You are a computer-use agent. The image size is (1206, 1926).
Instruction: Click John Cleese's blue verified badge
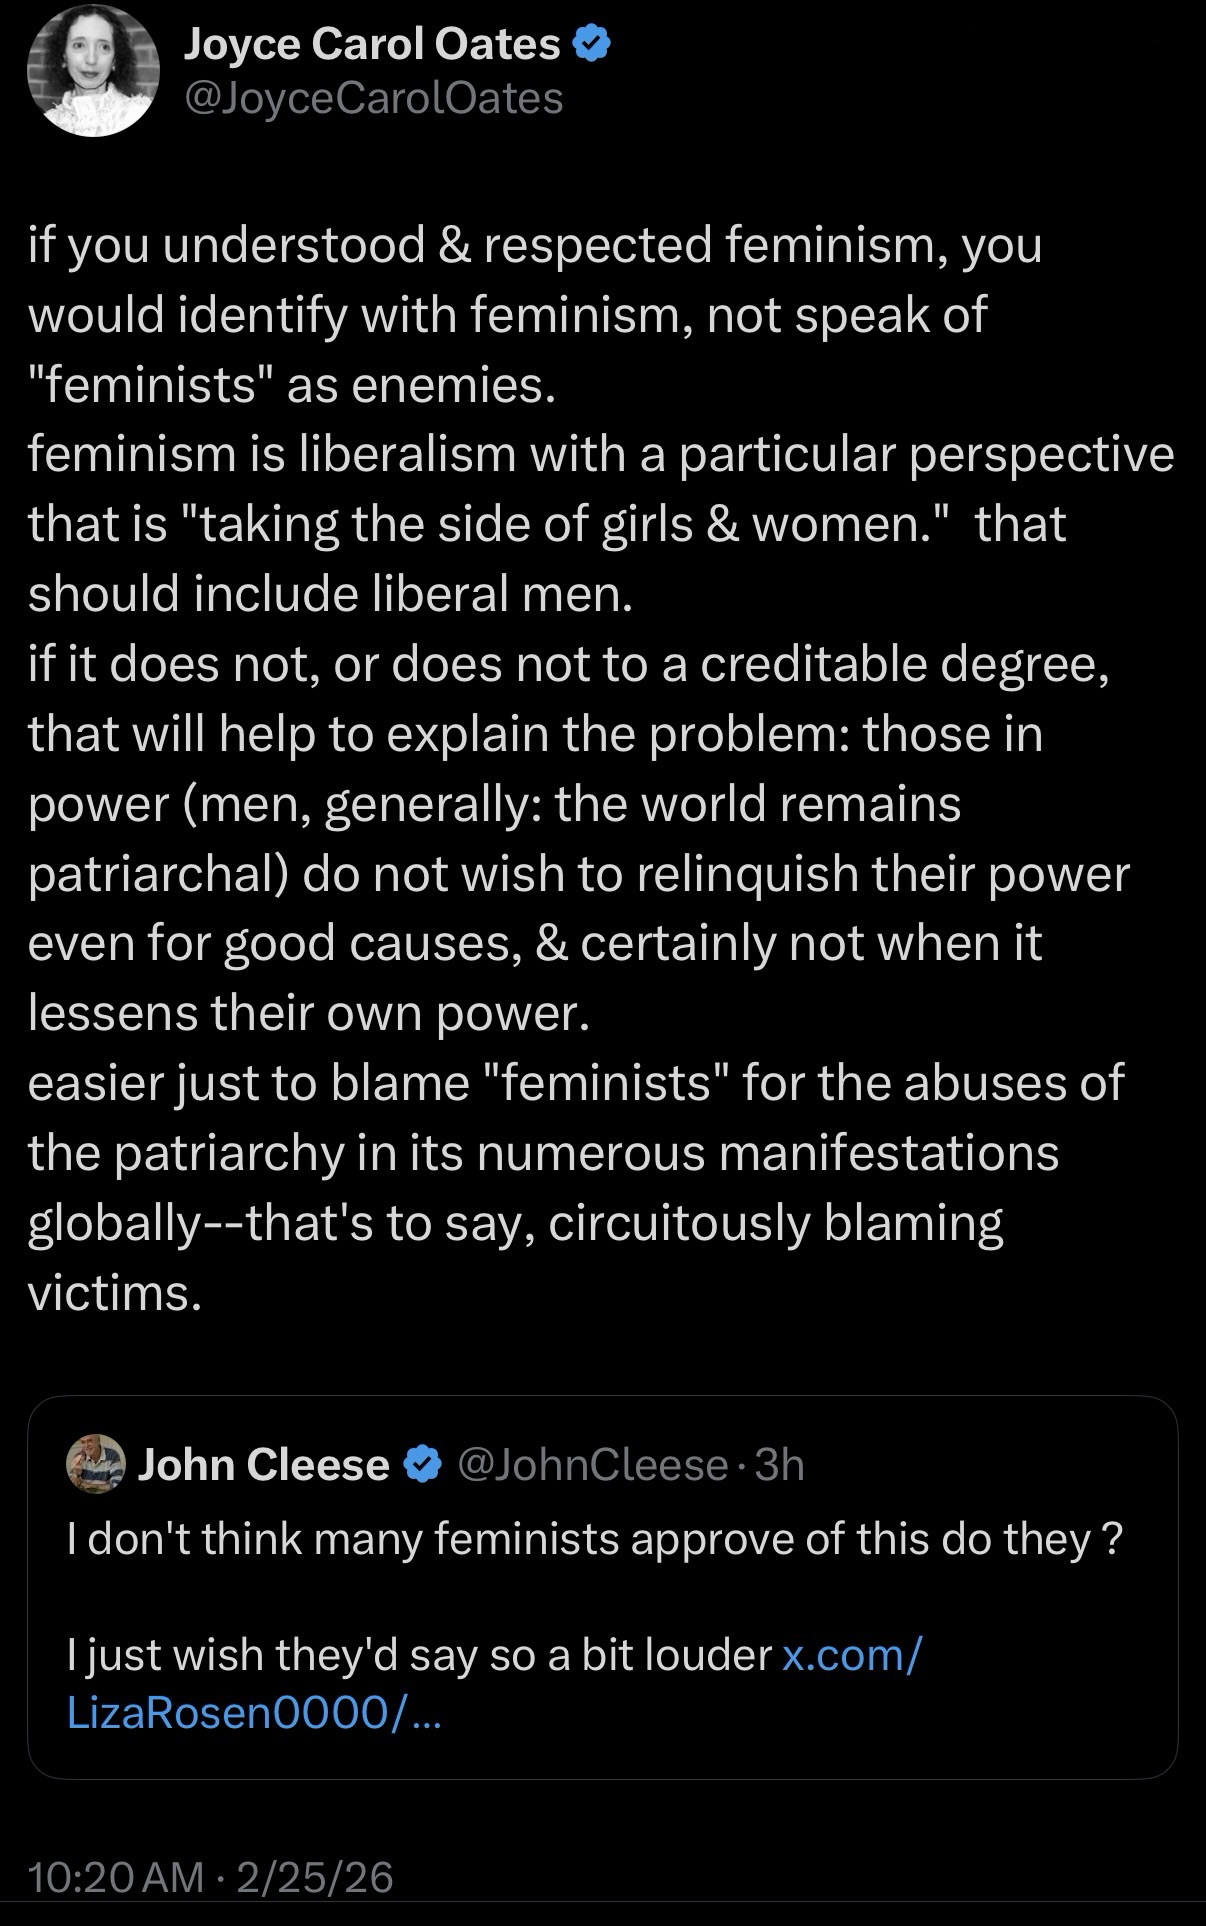pos(423,1464)
